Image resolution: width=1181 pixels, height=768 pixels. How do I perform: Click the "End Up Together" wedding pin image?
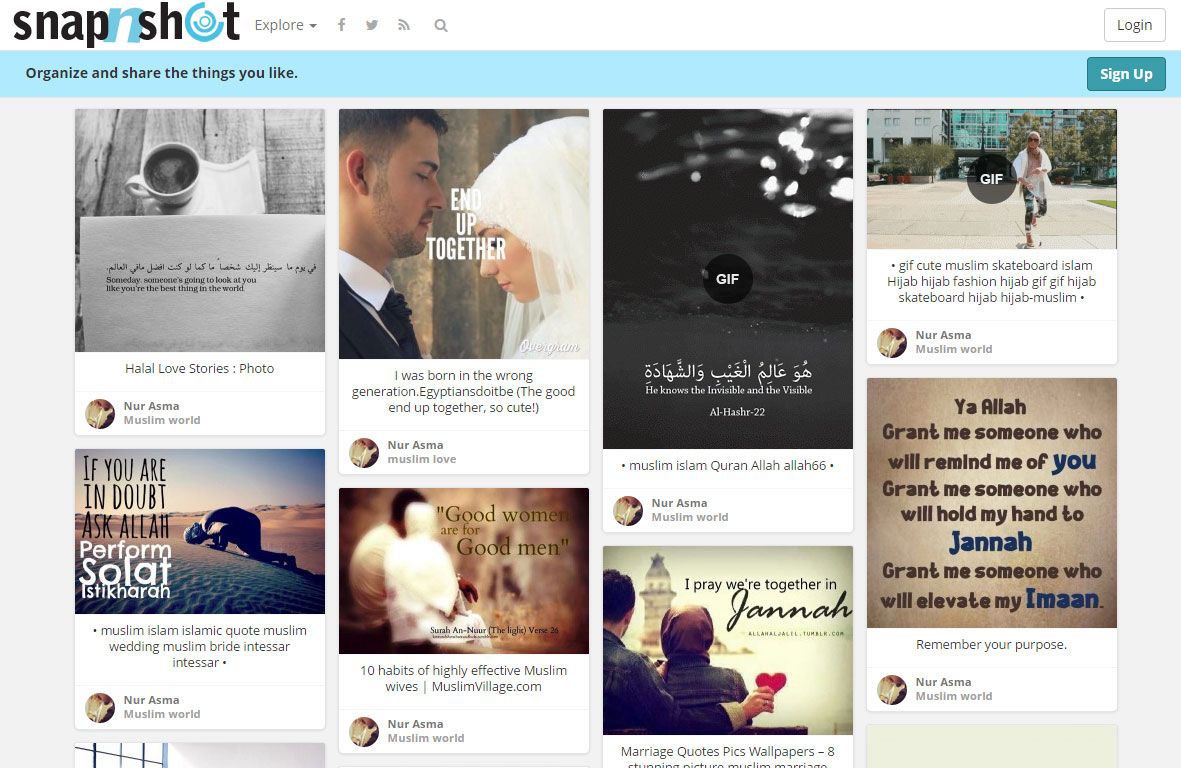tap(463, 233)
